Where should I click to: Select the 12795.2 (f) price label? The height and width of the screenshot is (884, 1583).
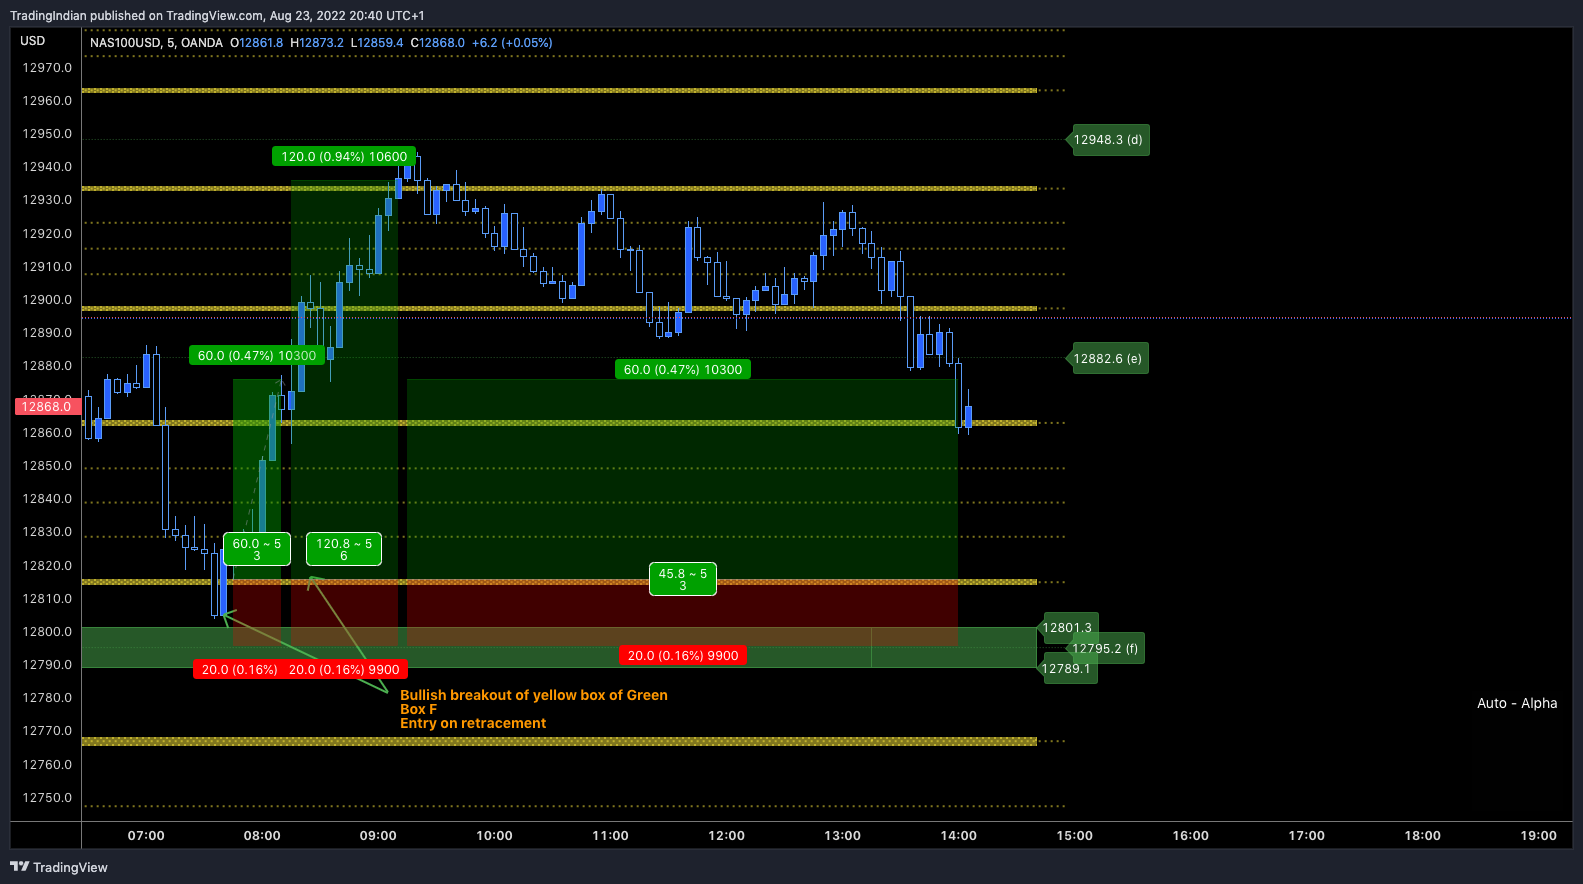(x=1105, y=649)
